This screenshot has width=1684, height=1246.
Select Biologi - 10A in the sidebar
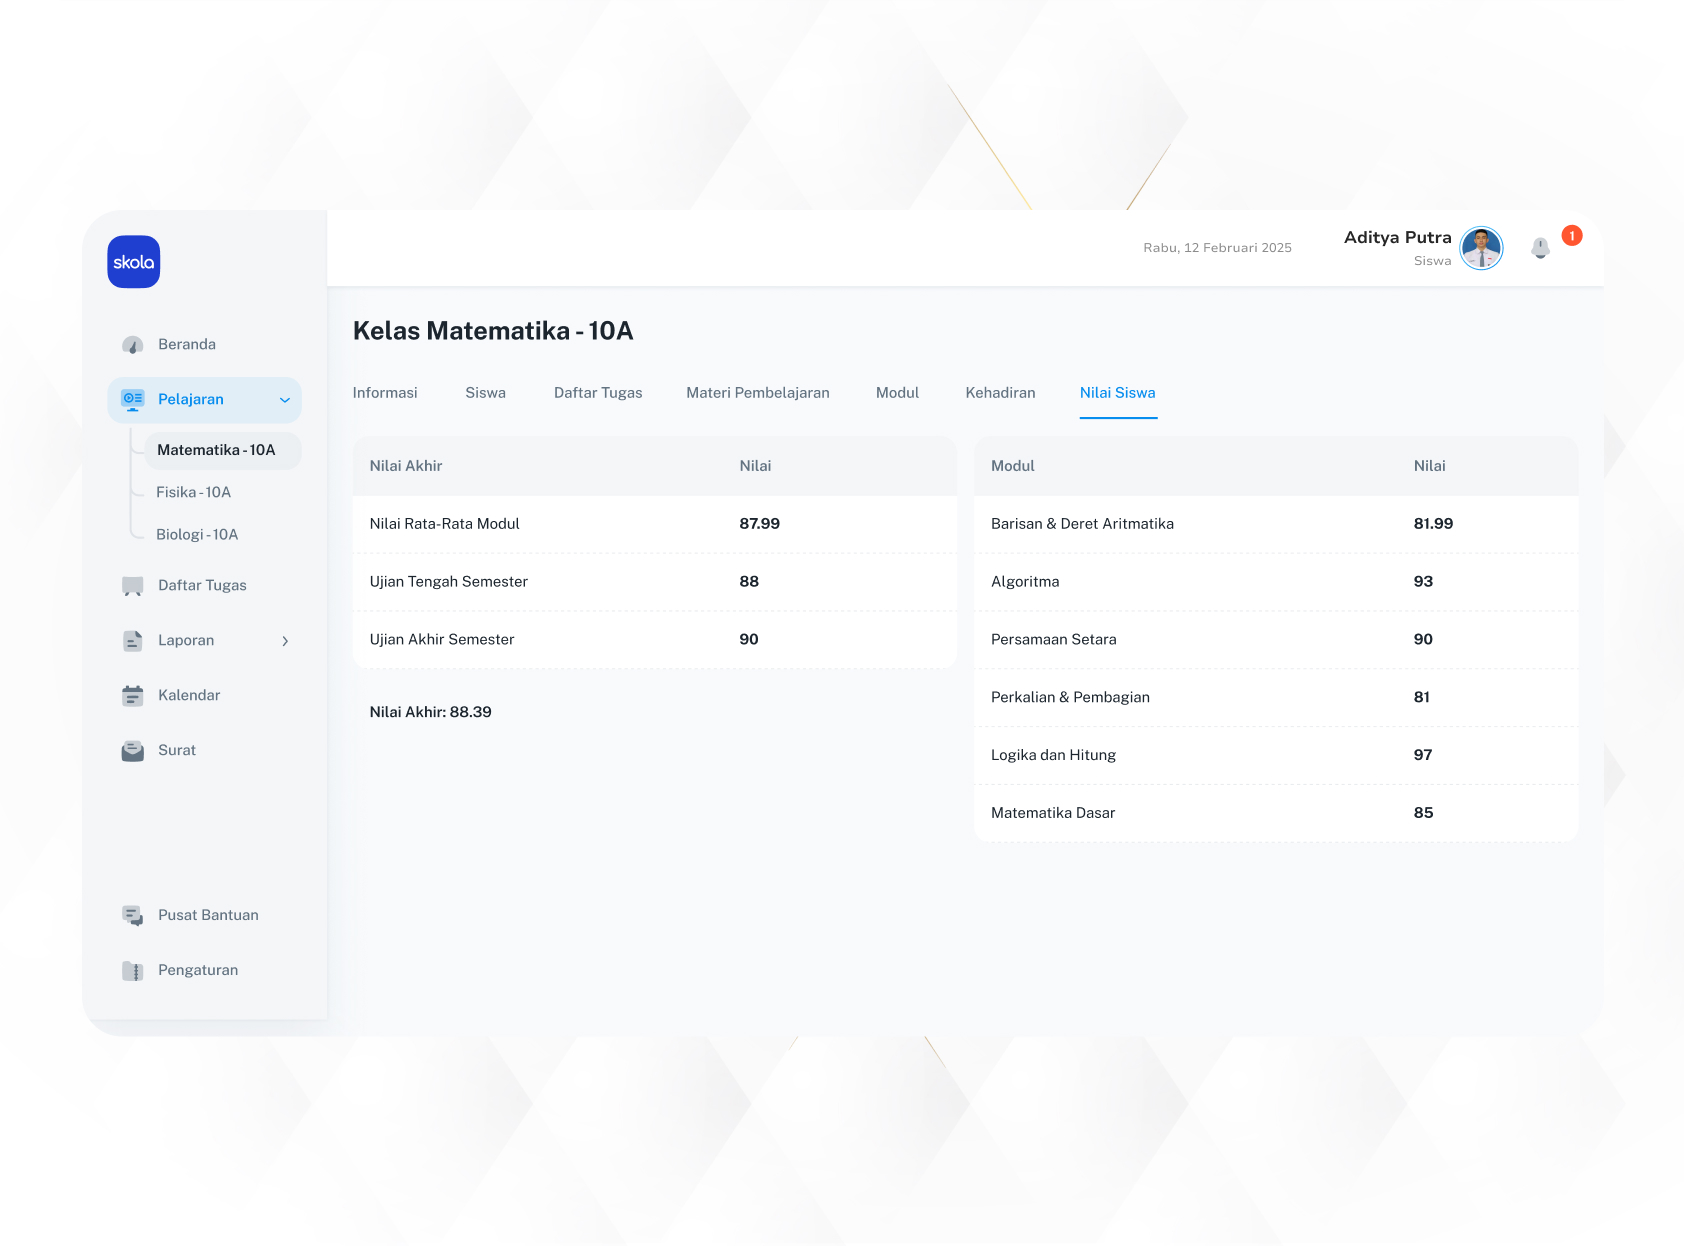pos(197,534)
